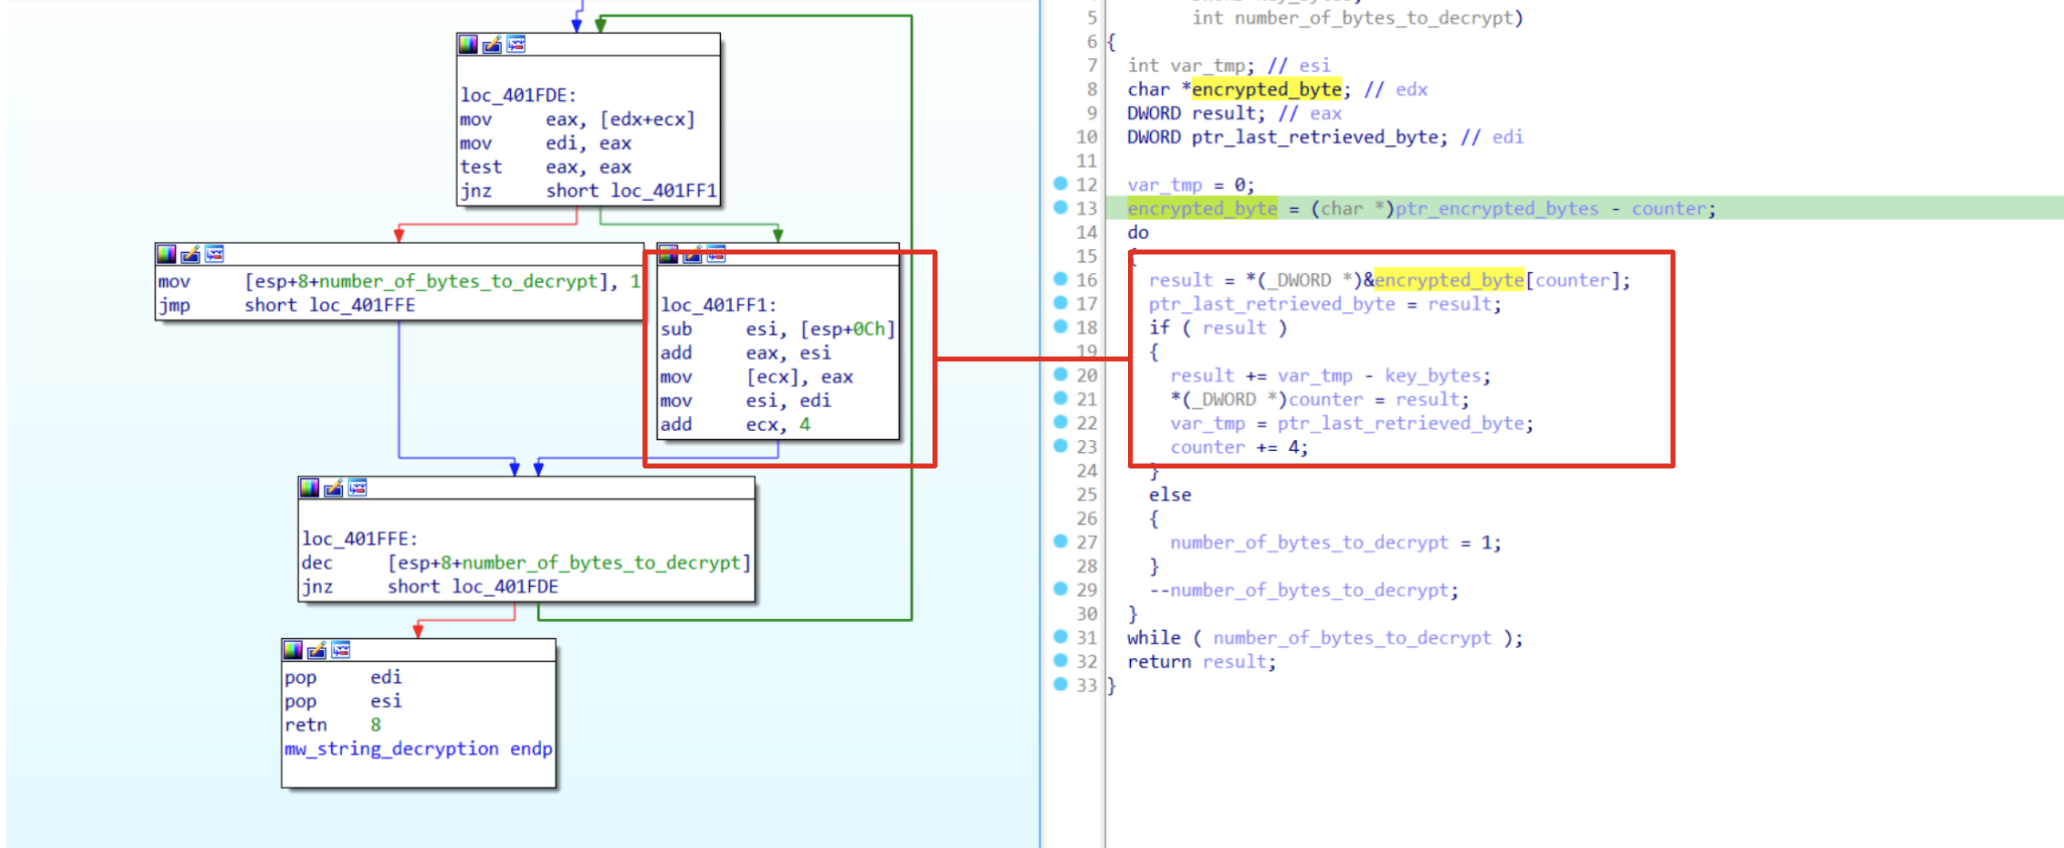Viewport: 2064px width, 848px height.
Task: Click color icon on 'retn 8' node header
Action: [292, 650]
